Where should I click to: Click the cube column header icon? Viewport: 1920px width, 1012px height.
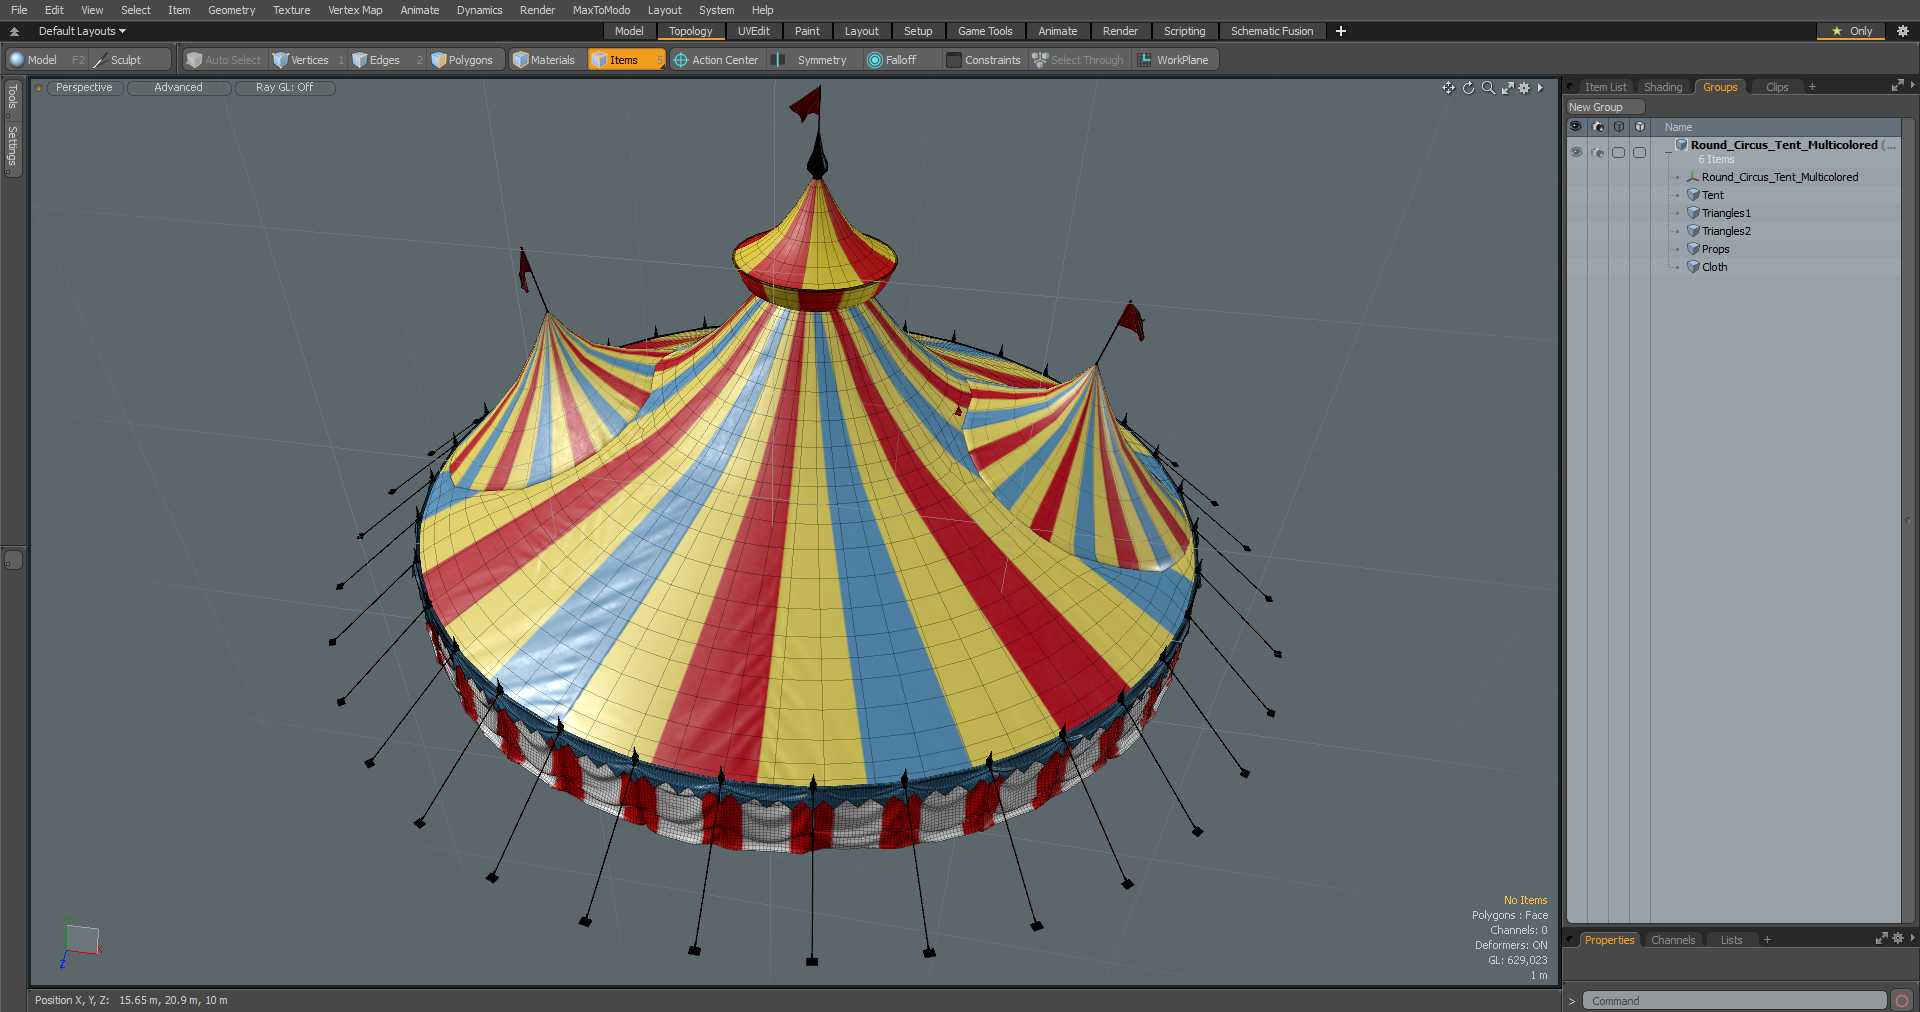[x=1640, y=127]
